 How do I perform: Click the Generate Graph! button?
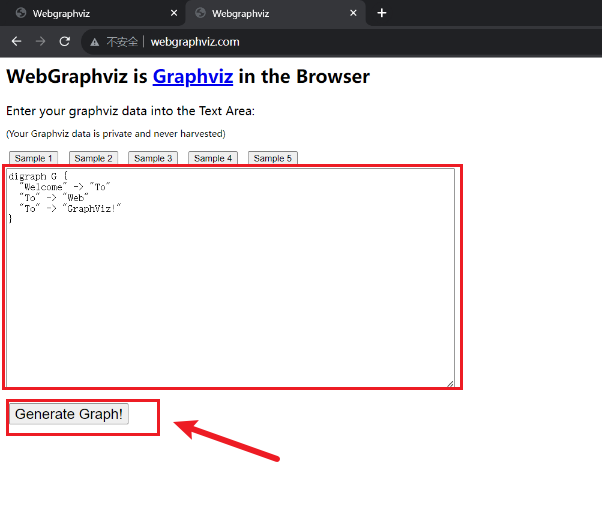pos(69,414)
